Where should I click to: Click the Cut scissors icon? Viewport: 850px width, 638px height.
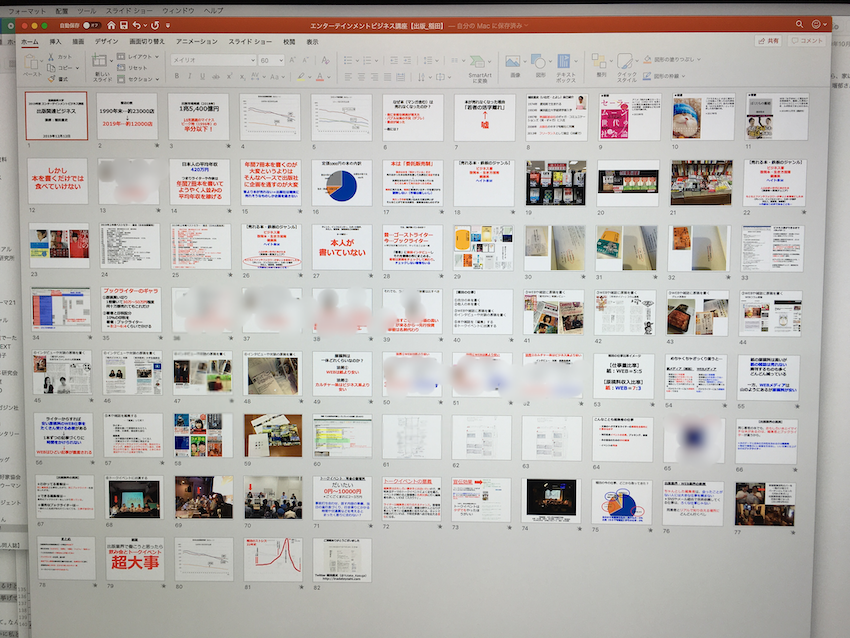pos(52,58)
